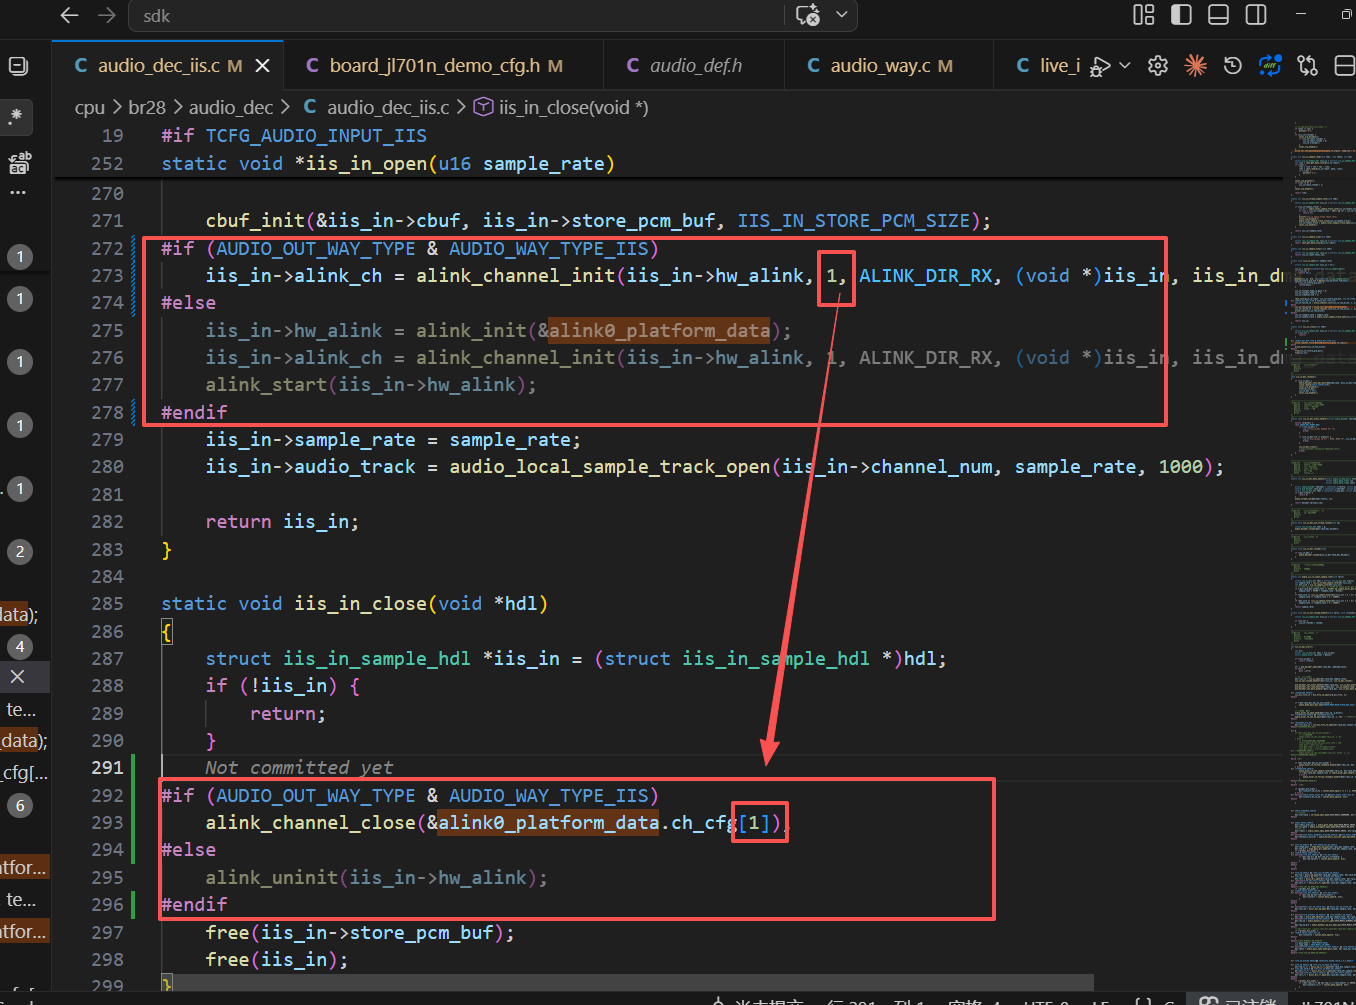The height and width of the screenshot is (1005, 1356).
Task: Toggle the primary side bar
Action: tap(1181, 15)
